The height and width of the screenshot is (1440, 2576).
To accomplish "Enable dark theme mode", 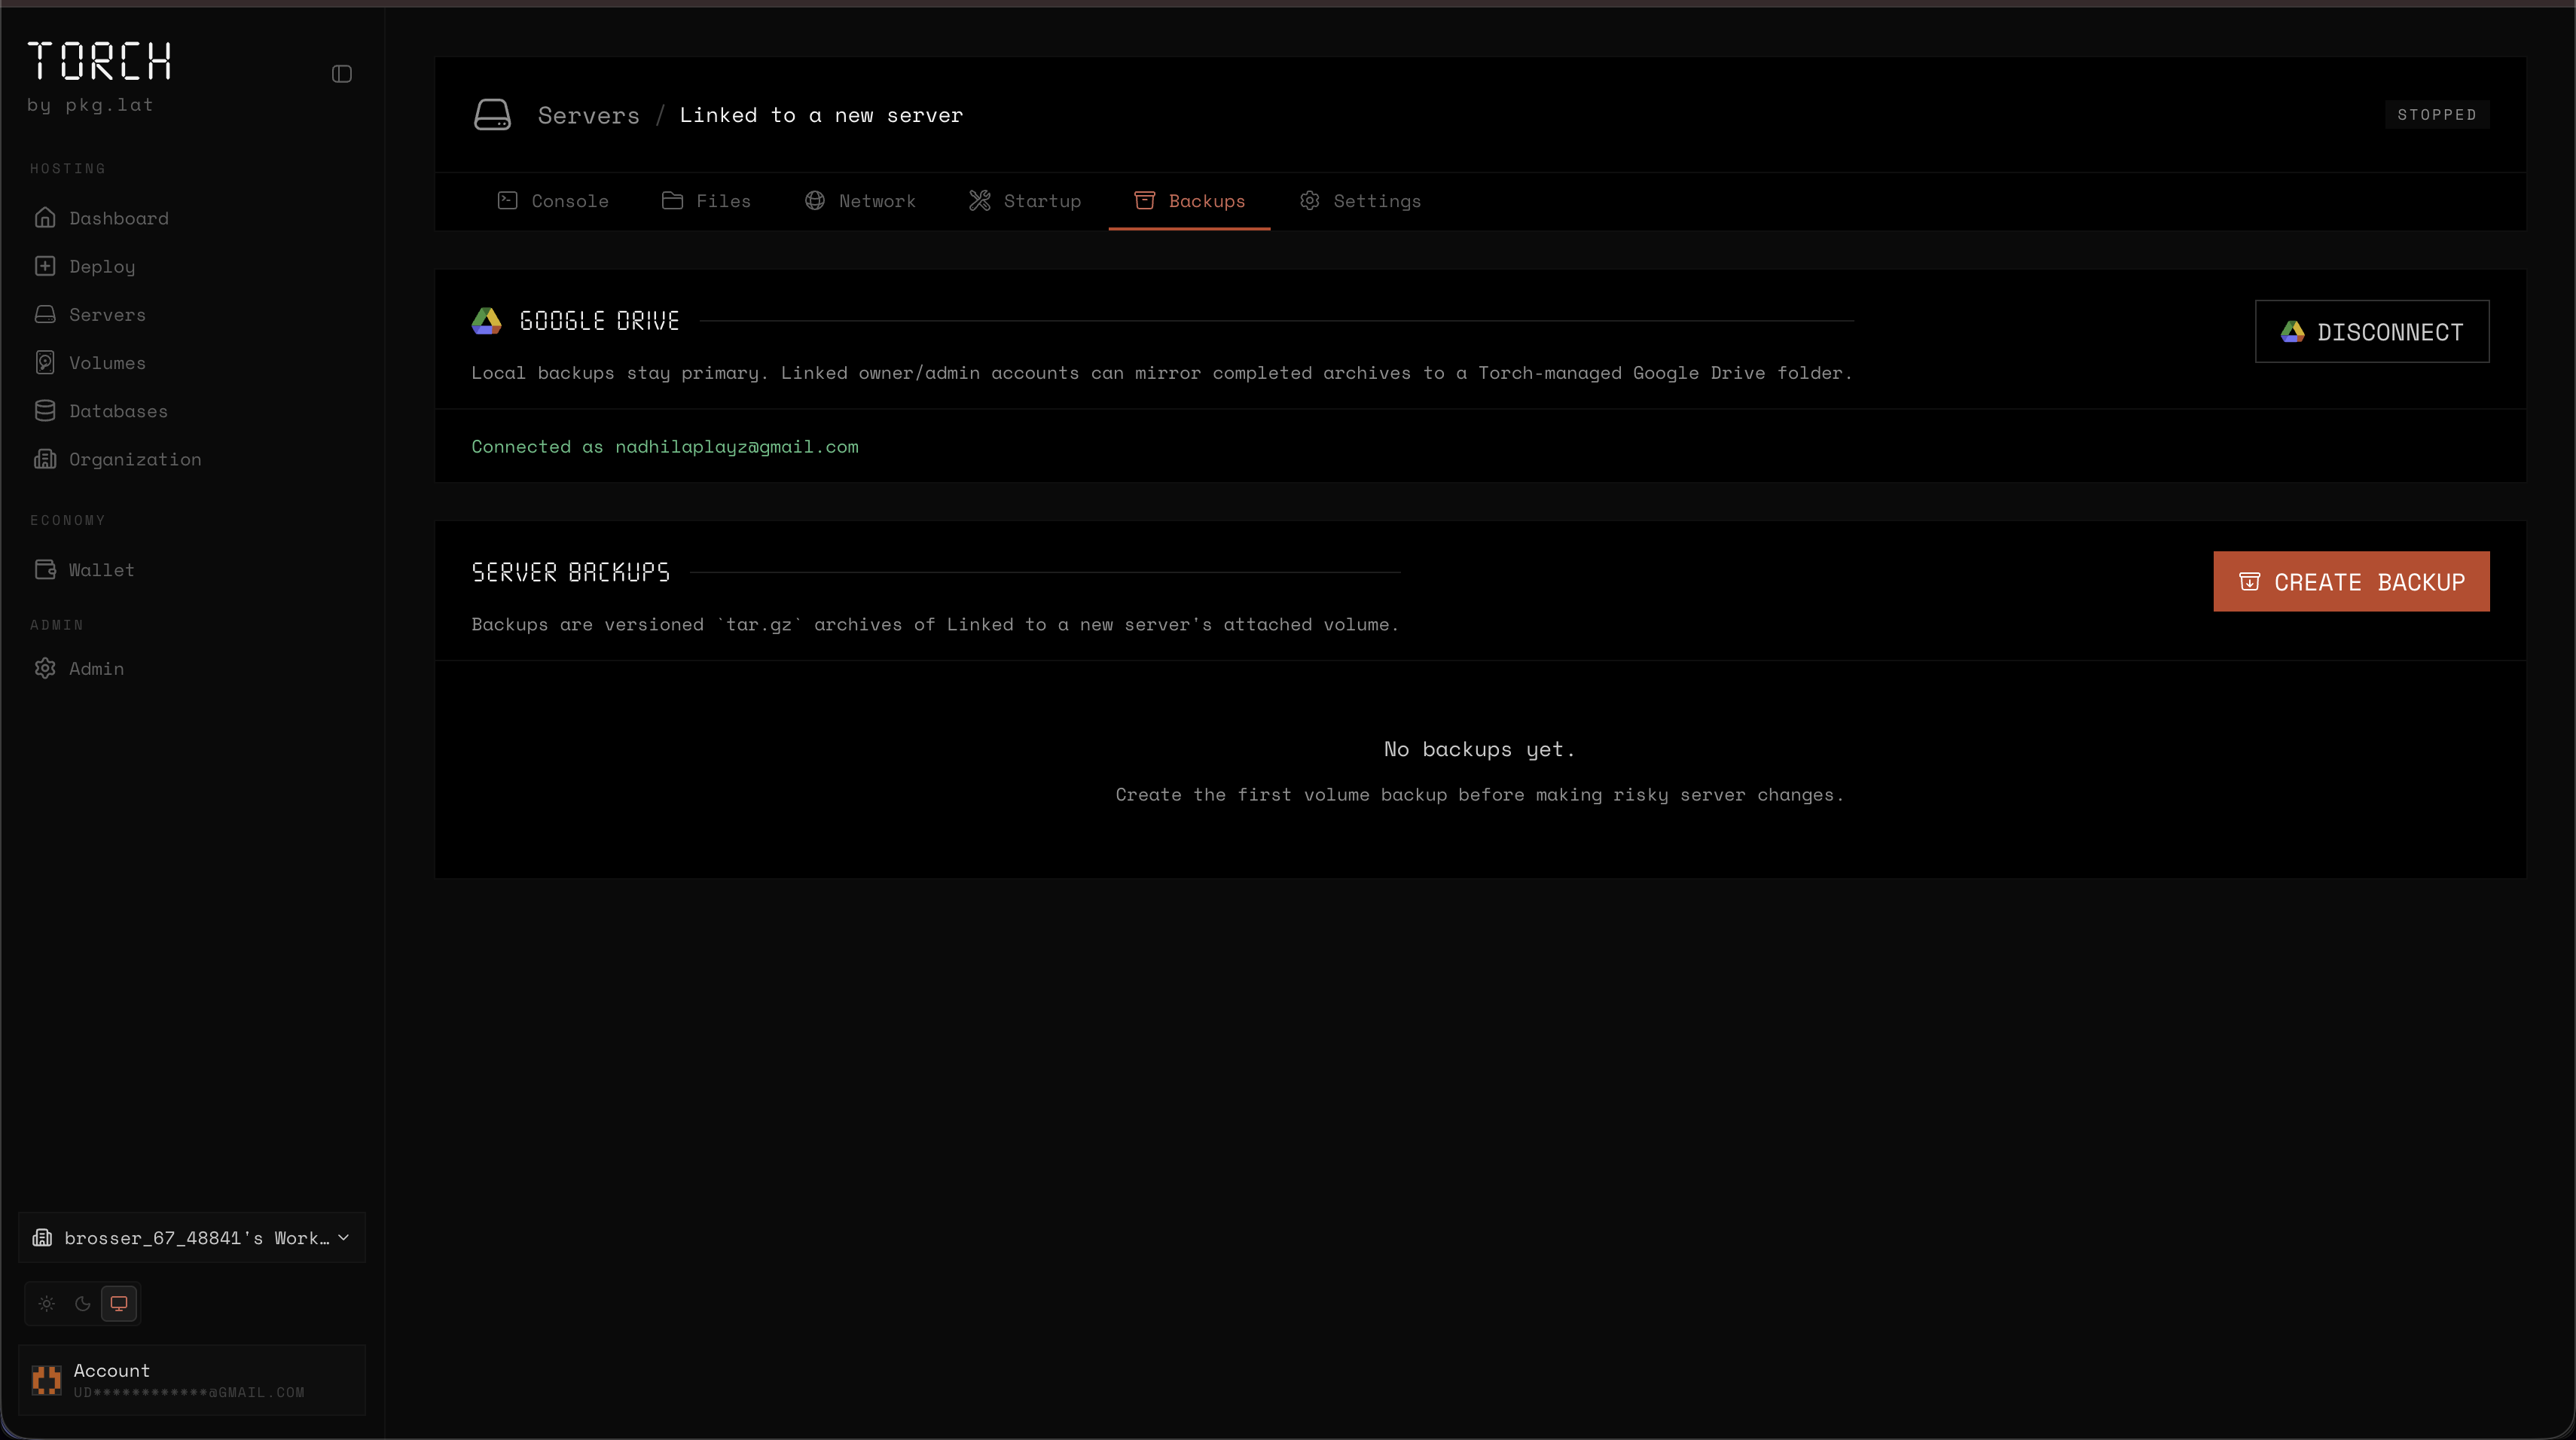I will pos(82,1303).
